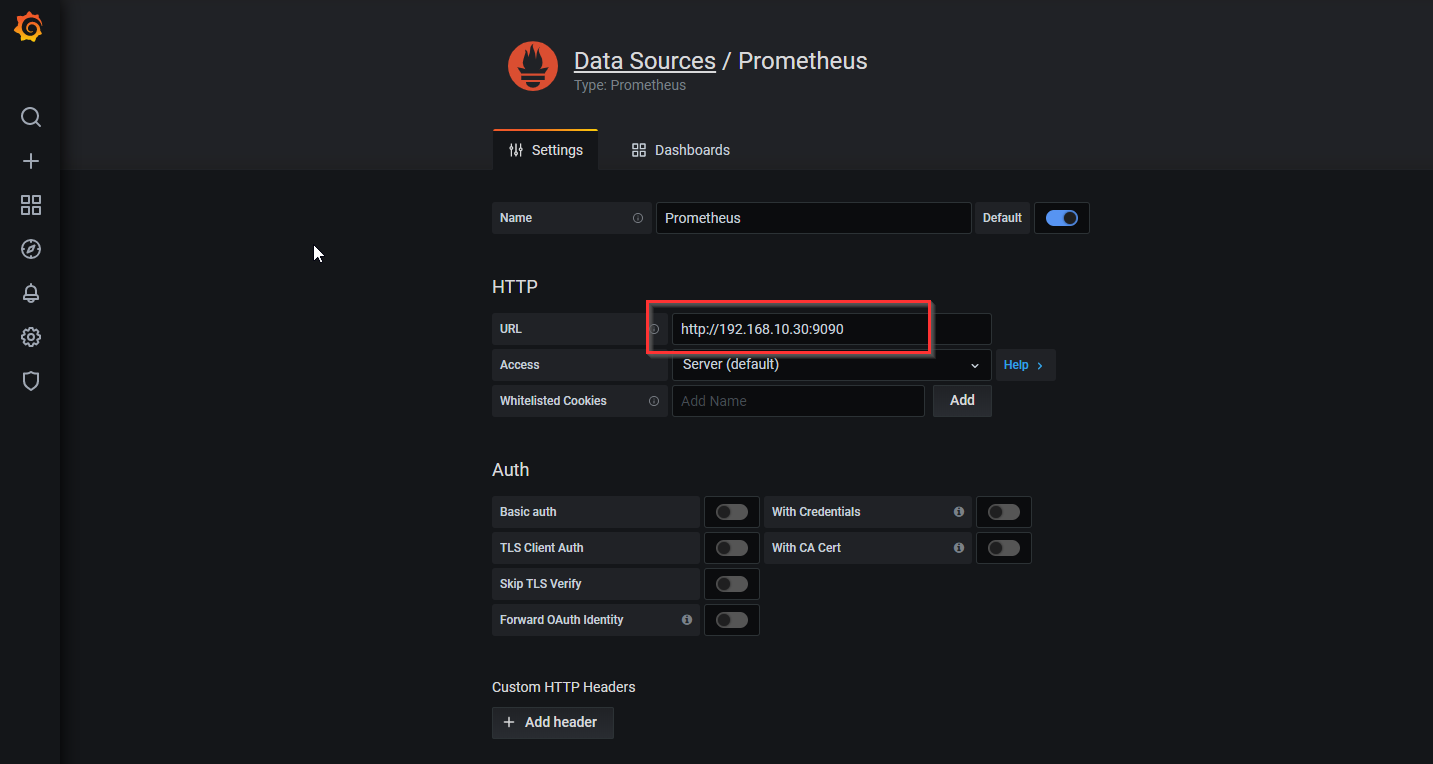Open the Access Server (default) dropdown
Viewport: 1433px width, 764px height.
[x=832, y=365]
